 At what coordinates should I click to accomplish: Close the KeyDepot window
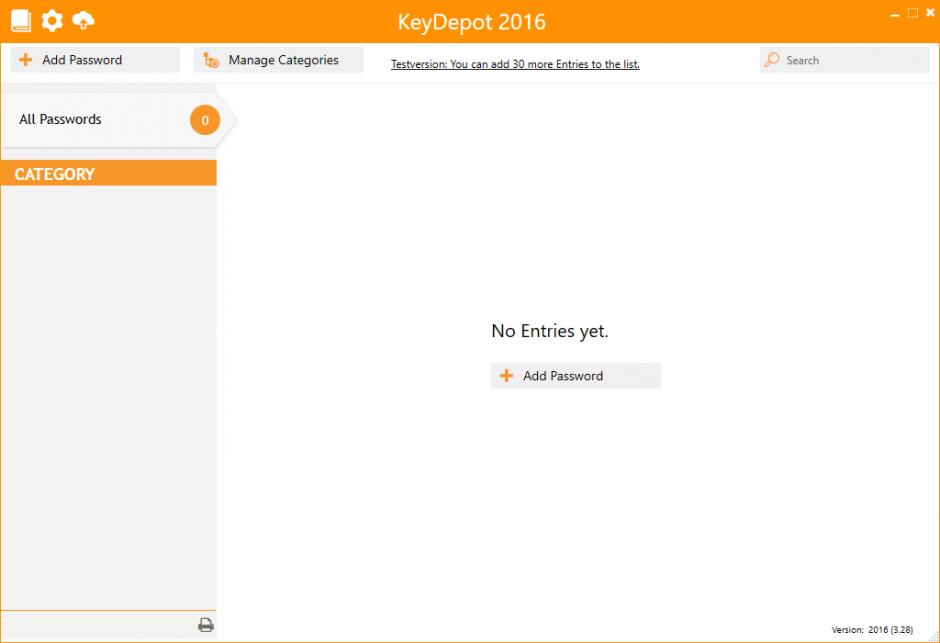[930, 13]
